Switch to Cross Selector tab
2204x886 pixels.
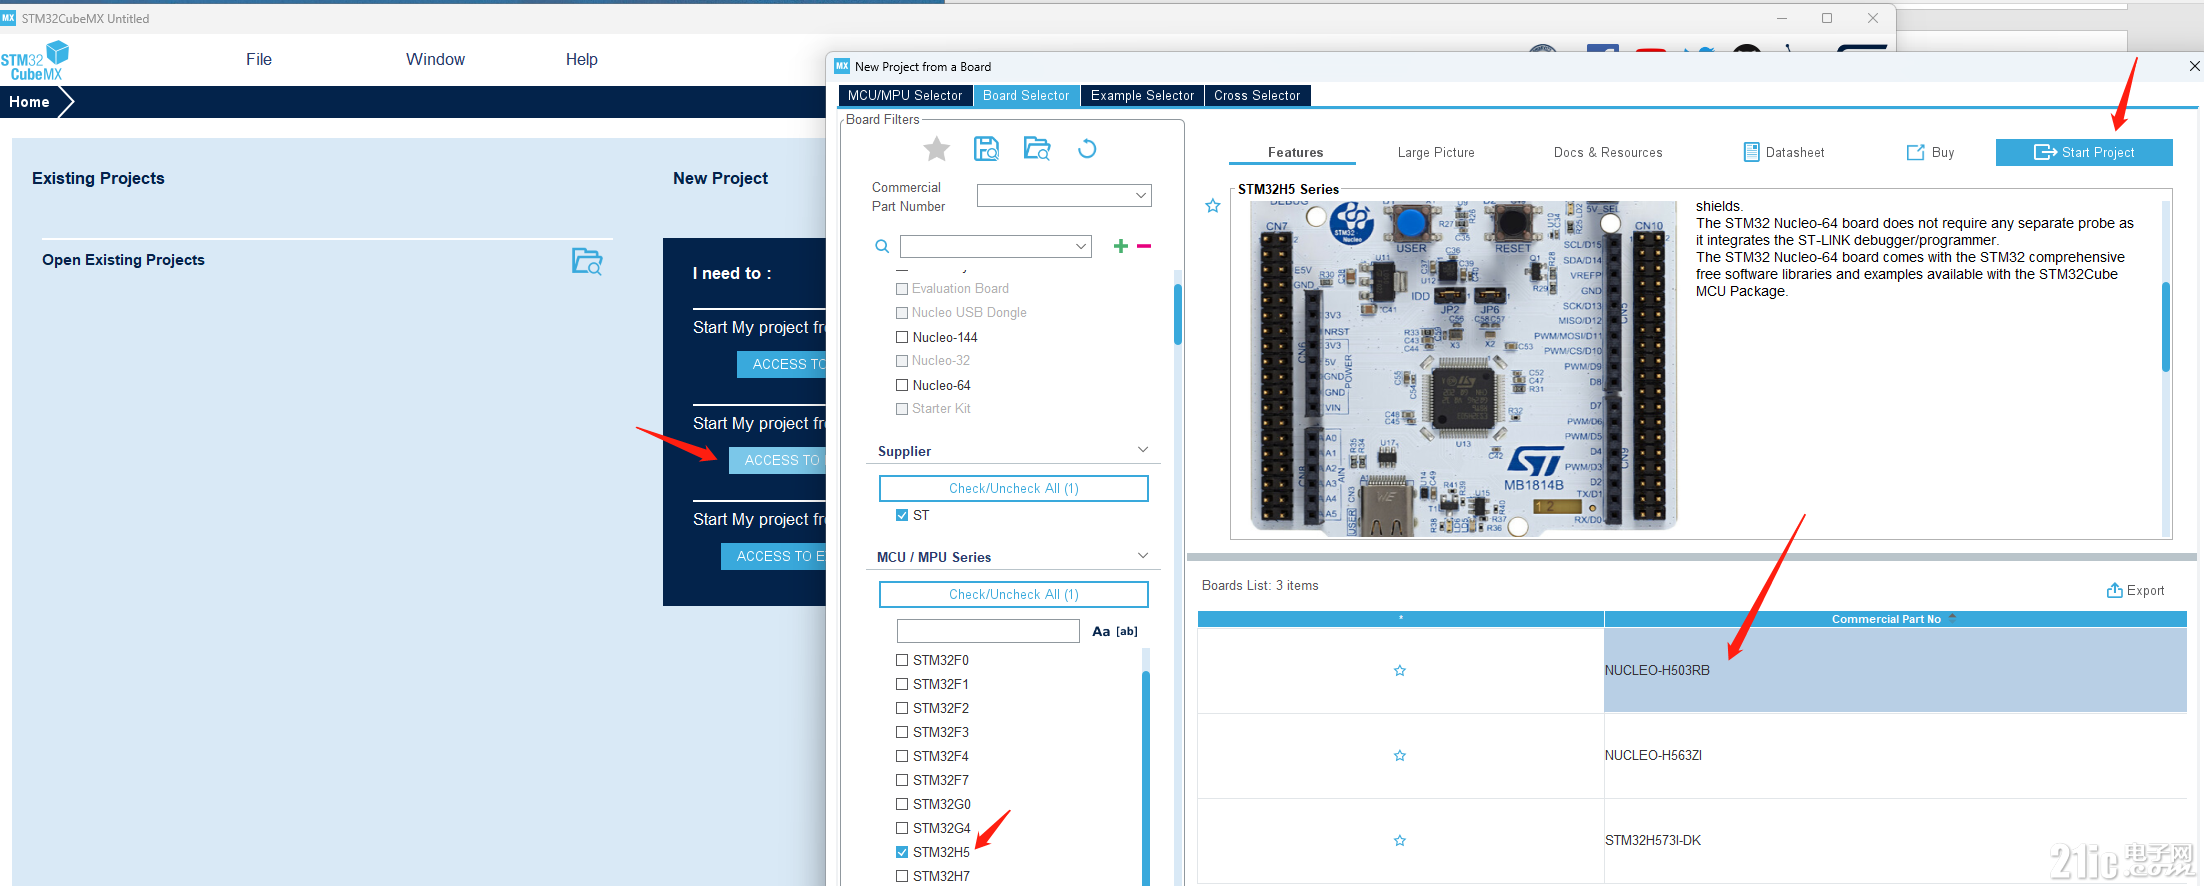(x=1257, y=96)
